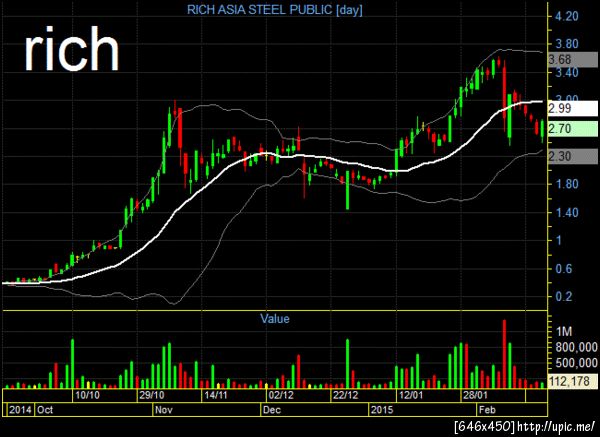Click the 28/01 date marker
The image size is (600, 437).
click(x=475, y=395)
